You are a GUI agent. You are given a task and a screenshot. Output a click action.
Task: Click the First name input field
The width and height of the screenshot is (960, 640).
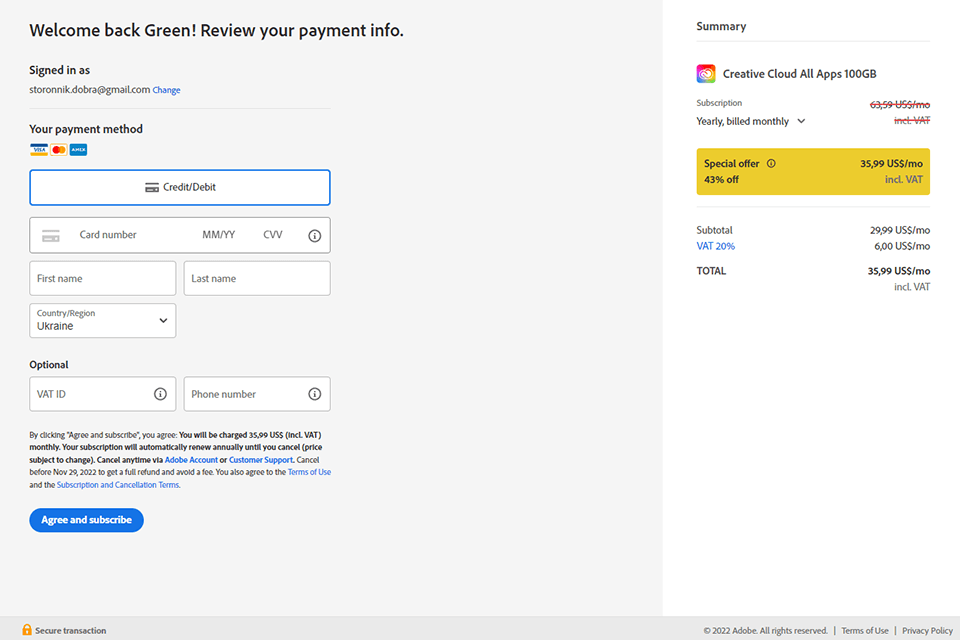point(103,279)
